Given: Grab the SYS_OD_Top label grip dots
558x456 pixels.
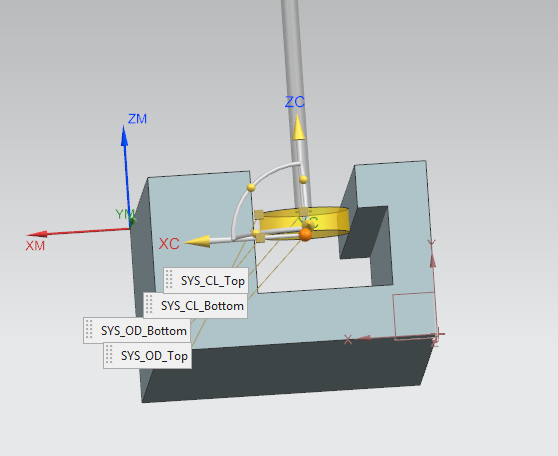Looking at the screenshot, I should tap(109, 355).
